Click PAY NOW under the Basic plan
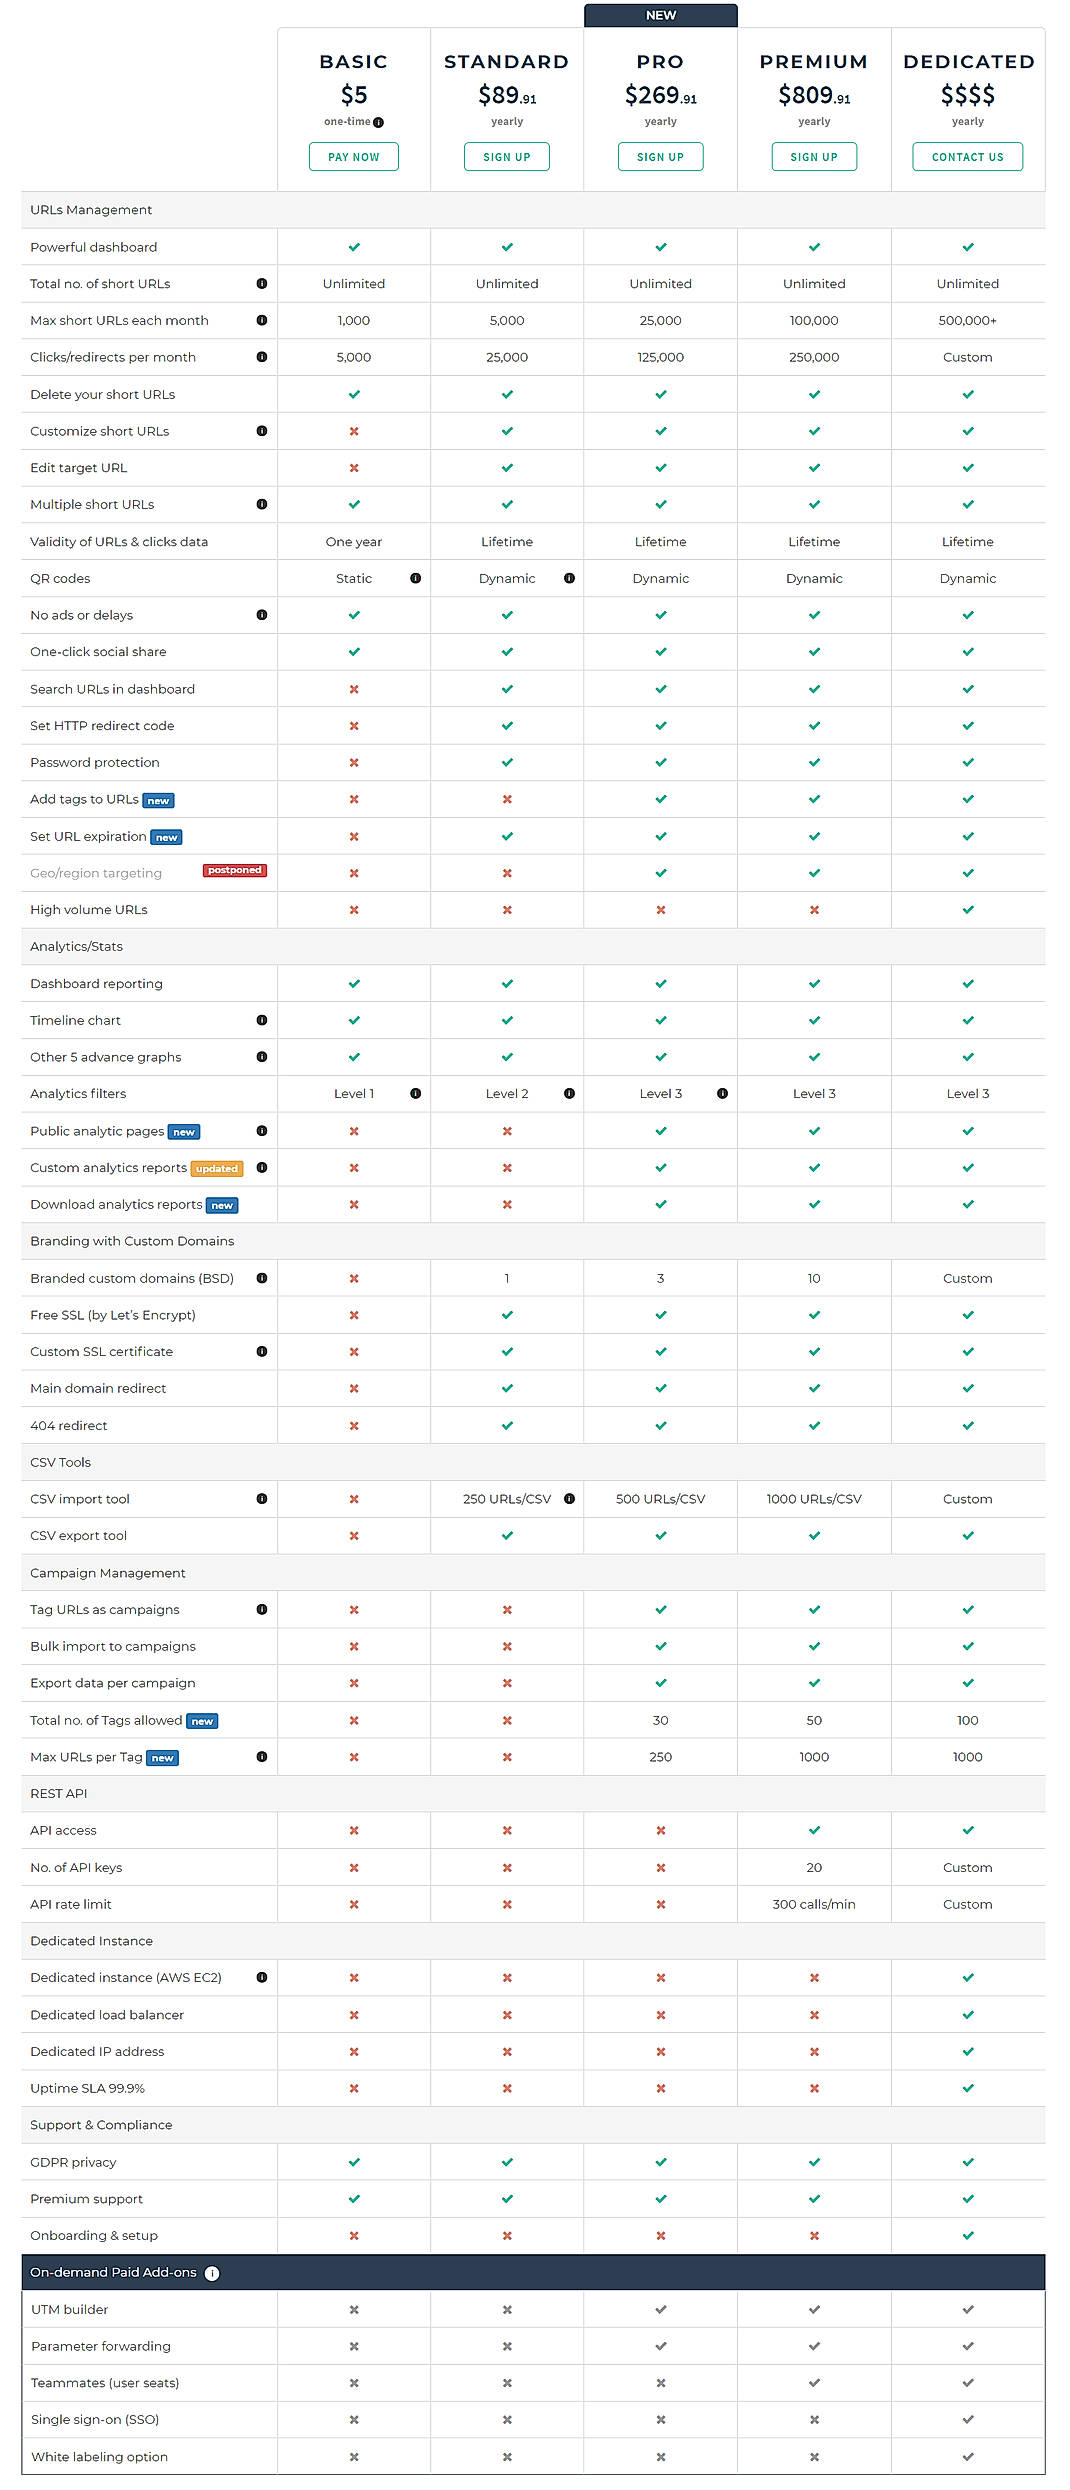1070x2490 pixels. (353, 156)
